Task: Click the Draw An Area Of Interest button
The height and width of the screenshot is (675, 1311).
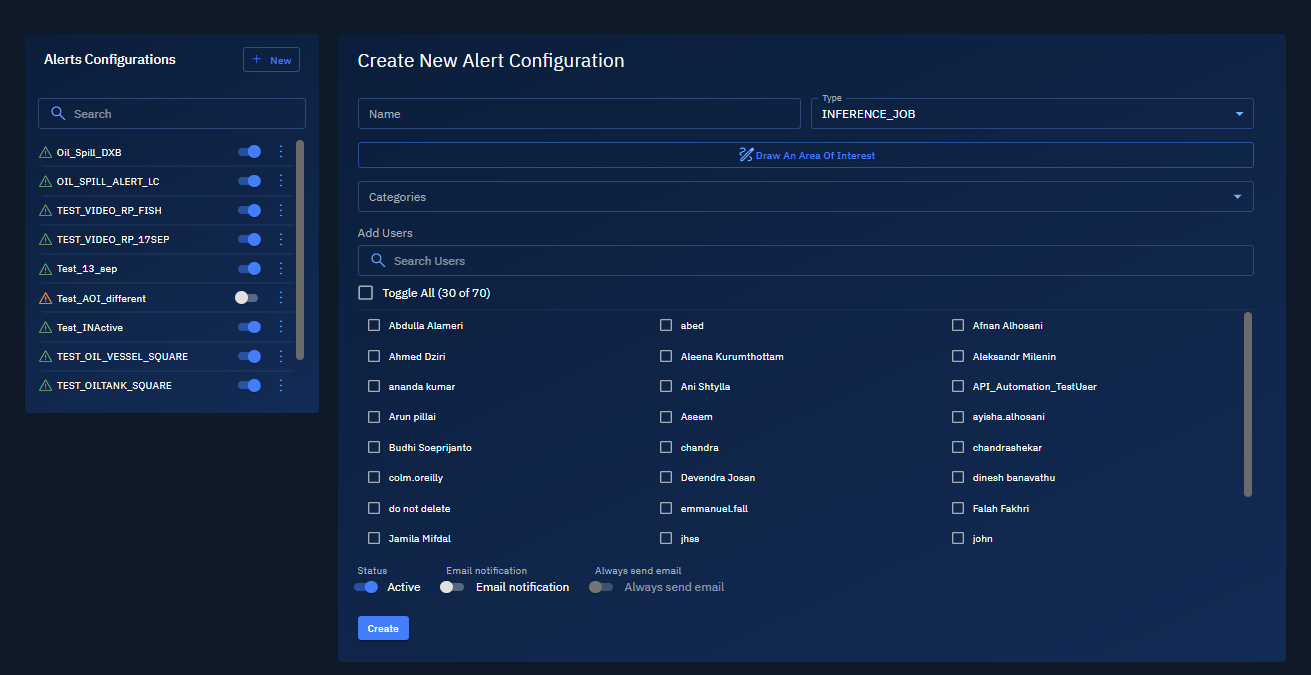Action: pos(805,155)
